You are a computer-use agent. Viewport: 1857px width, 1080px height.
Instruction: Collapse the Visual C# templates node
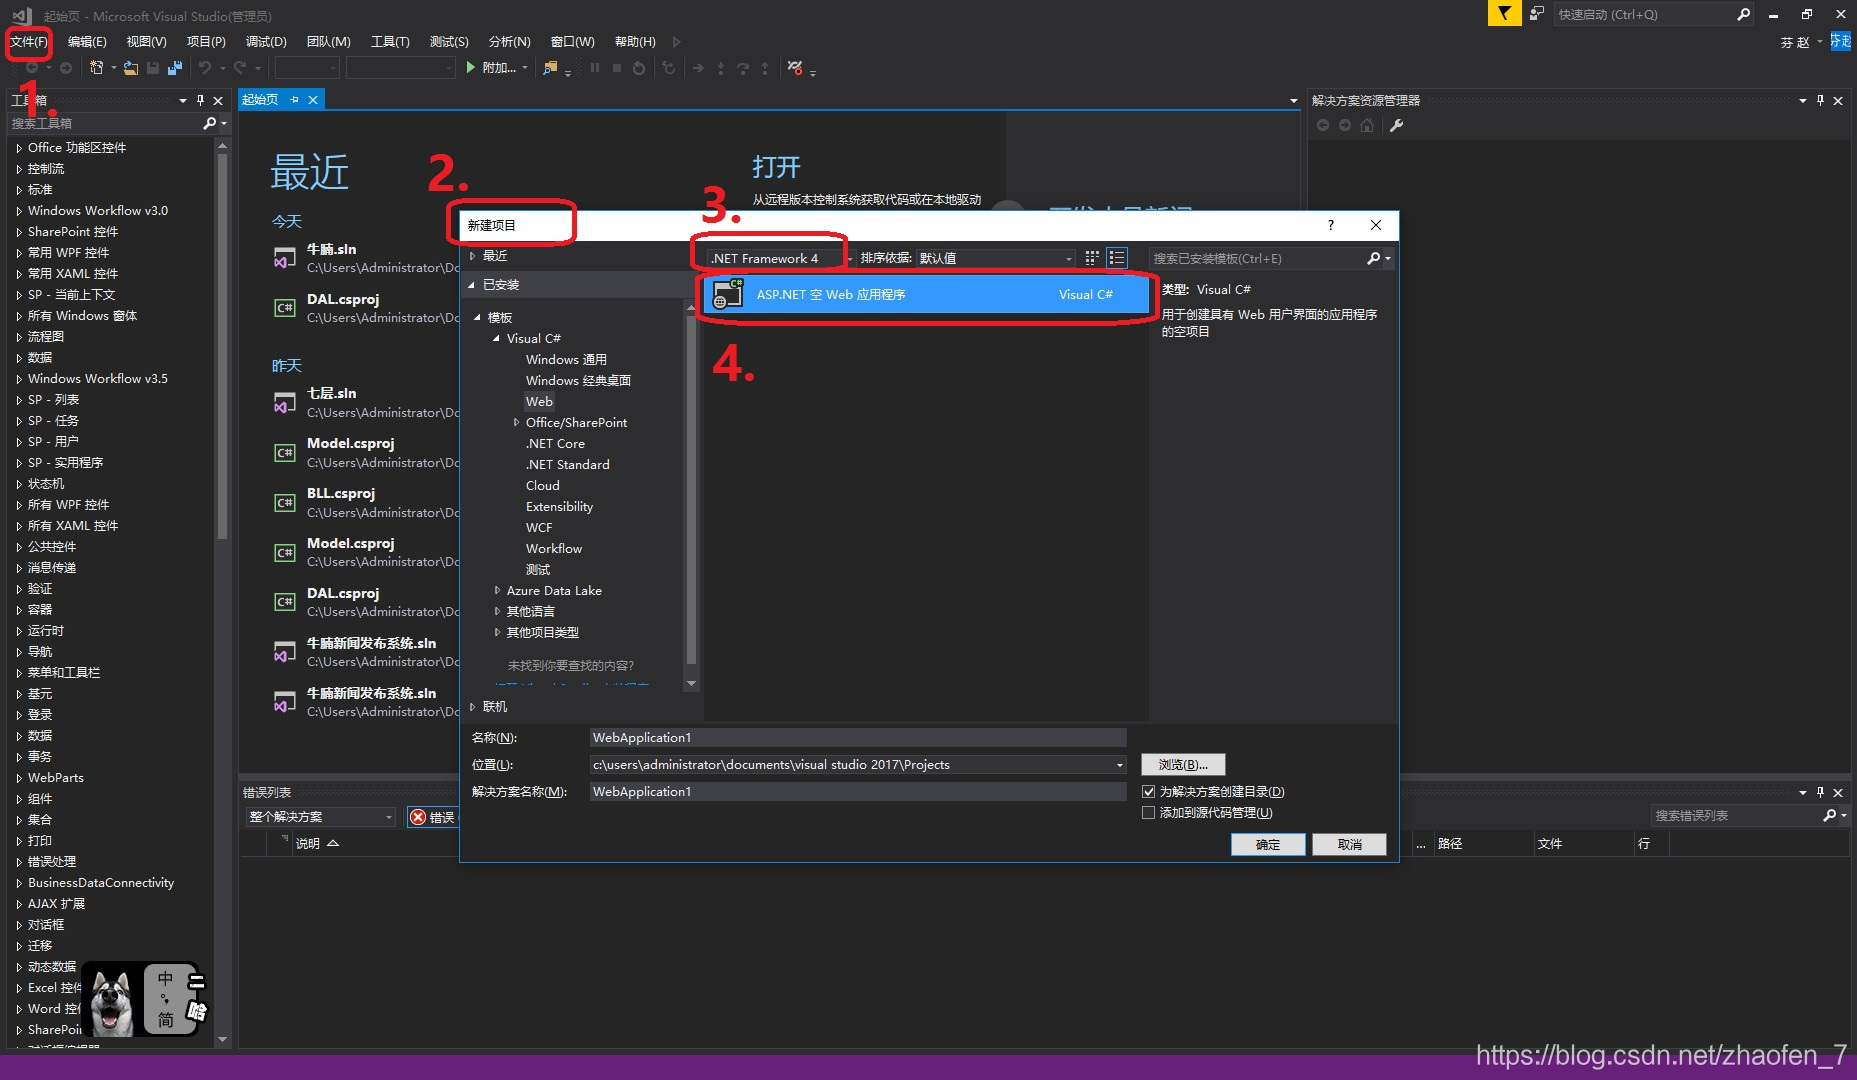pos(496,338)
